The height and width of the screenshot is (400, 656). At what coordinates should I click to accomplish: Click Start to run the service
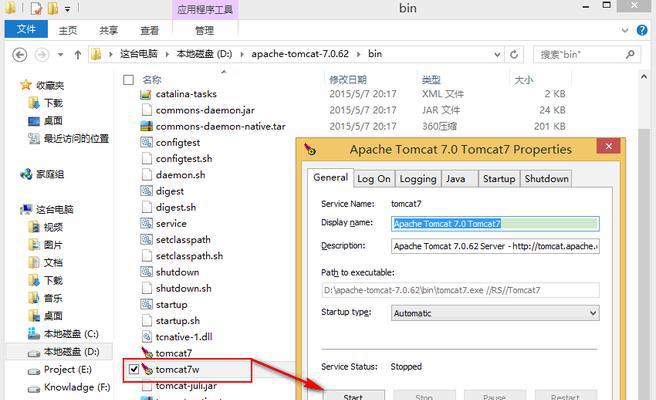tap(353, 395)
